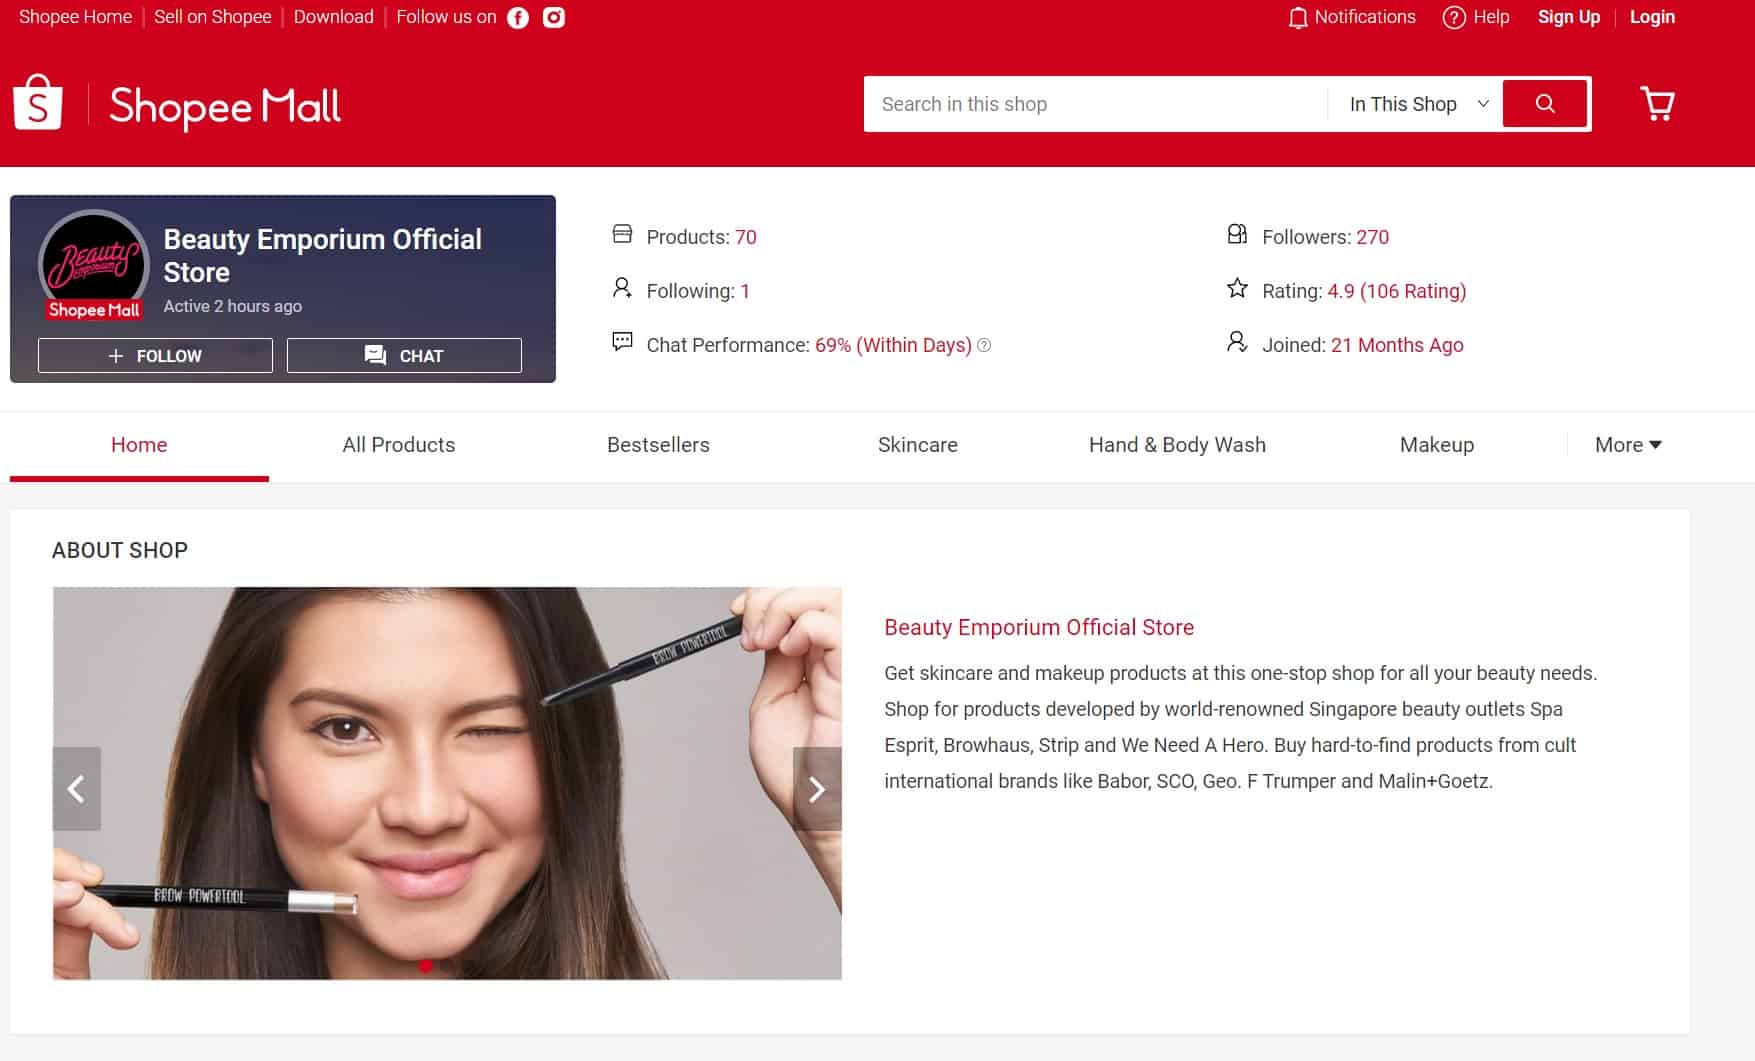This screenshot has height=1061, width=1755.
Task: Open the In This Shop search scope dropdown
Action: click(1418, 104)
